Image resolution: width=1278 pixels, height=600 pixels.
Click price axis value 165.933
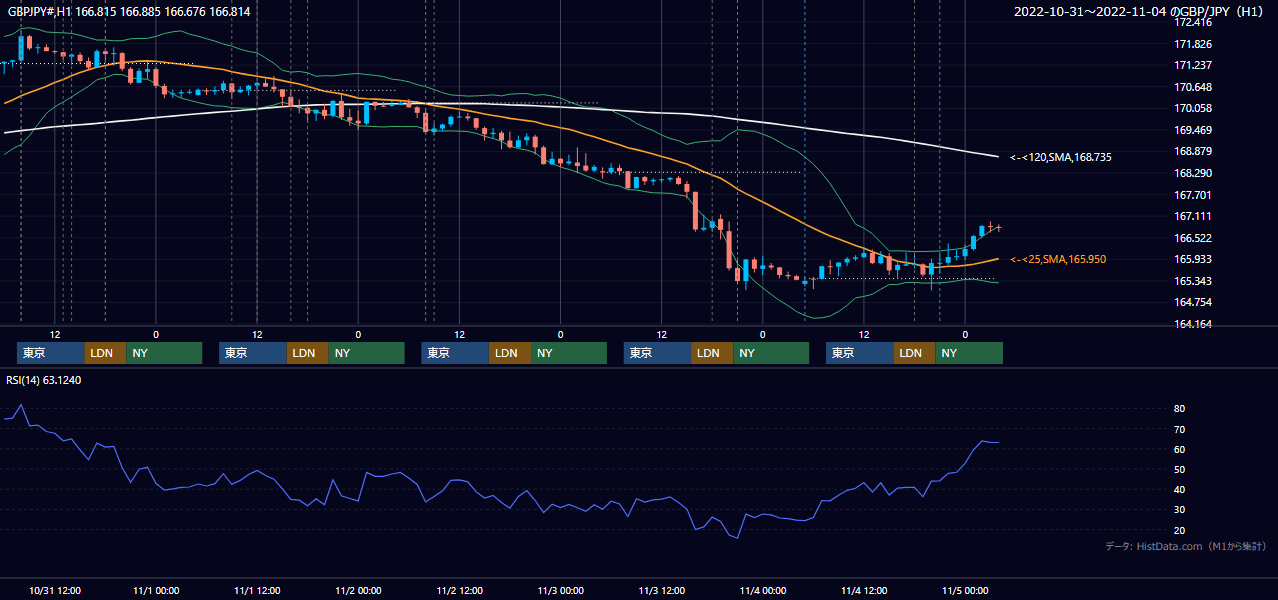pyautogui.click(x=1193, y=259)
